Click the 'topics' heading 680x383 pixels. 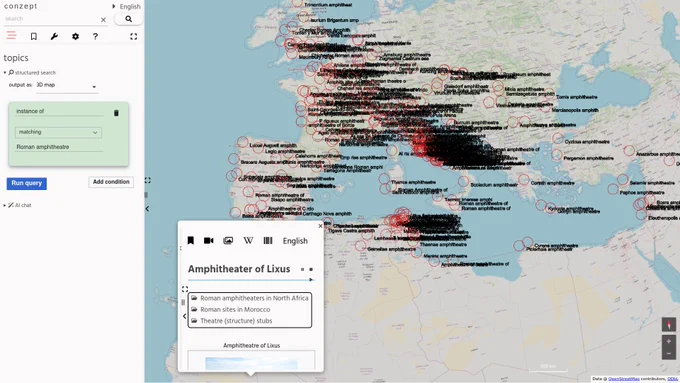(x=16, y=58)
